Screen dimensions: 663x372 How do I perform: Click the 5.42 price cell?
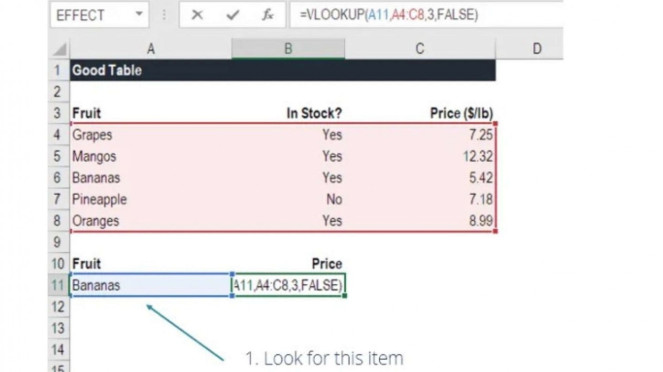point(420,178)
